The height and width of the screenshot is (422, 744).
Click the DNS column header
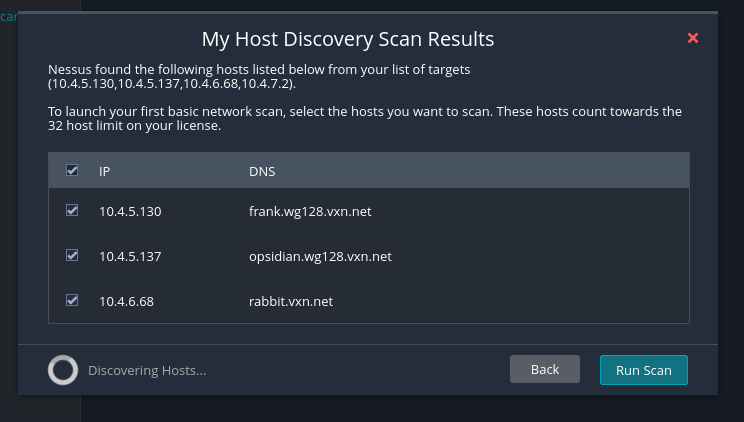[262, 171]
